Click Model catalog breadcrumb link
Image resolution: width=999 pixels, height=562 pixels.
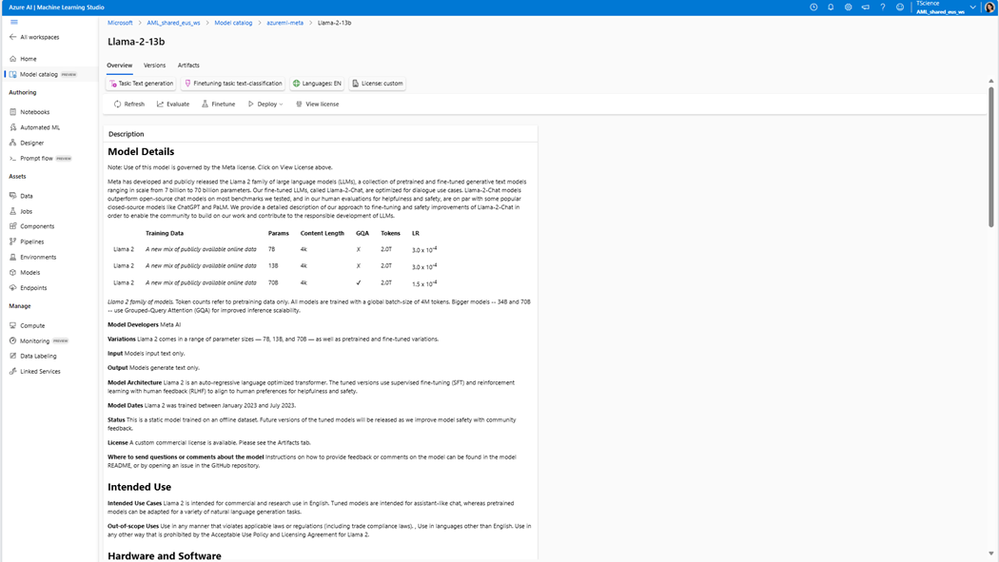[233, 23]
